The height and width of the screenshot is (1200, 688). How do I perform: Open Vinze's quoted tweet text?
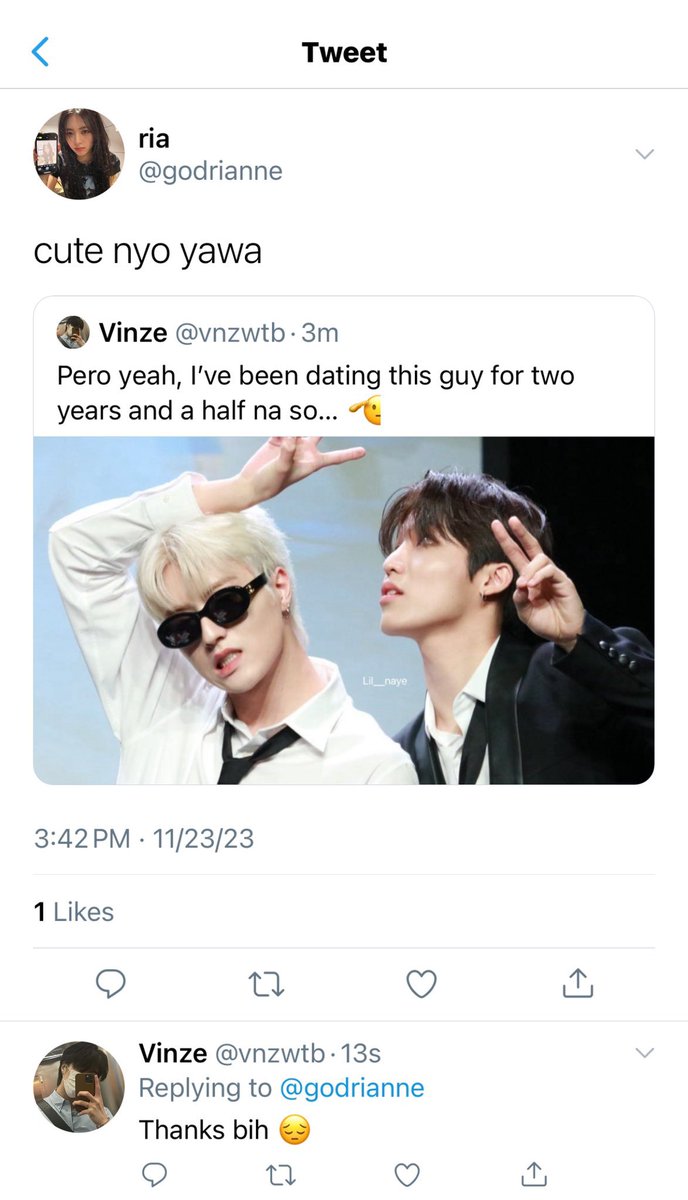click(316, 394)
